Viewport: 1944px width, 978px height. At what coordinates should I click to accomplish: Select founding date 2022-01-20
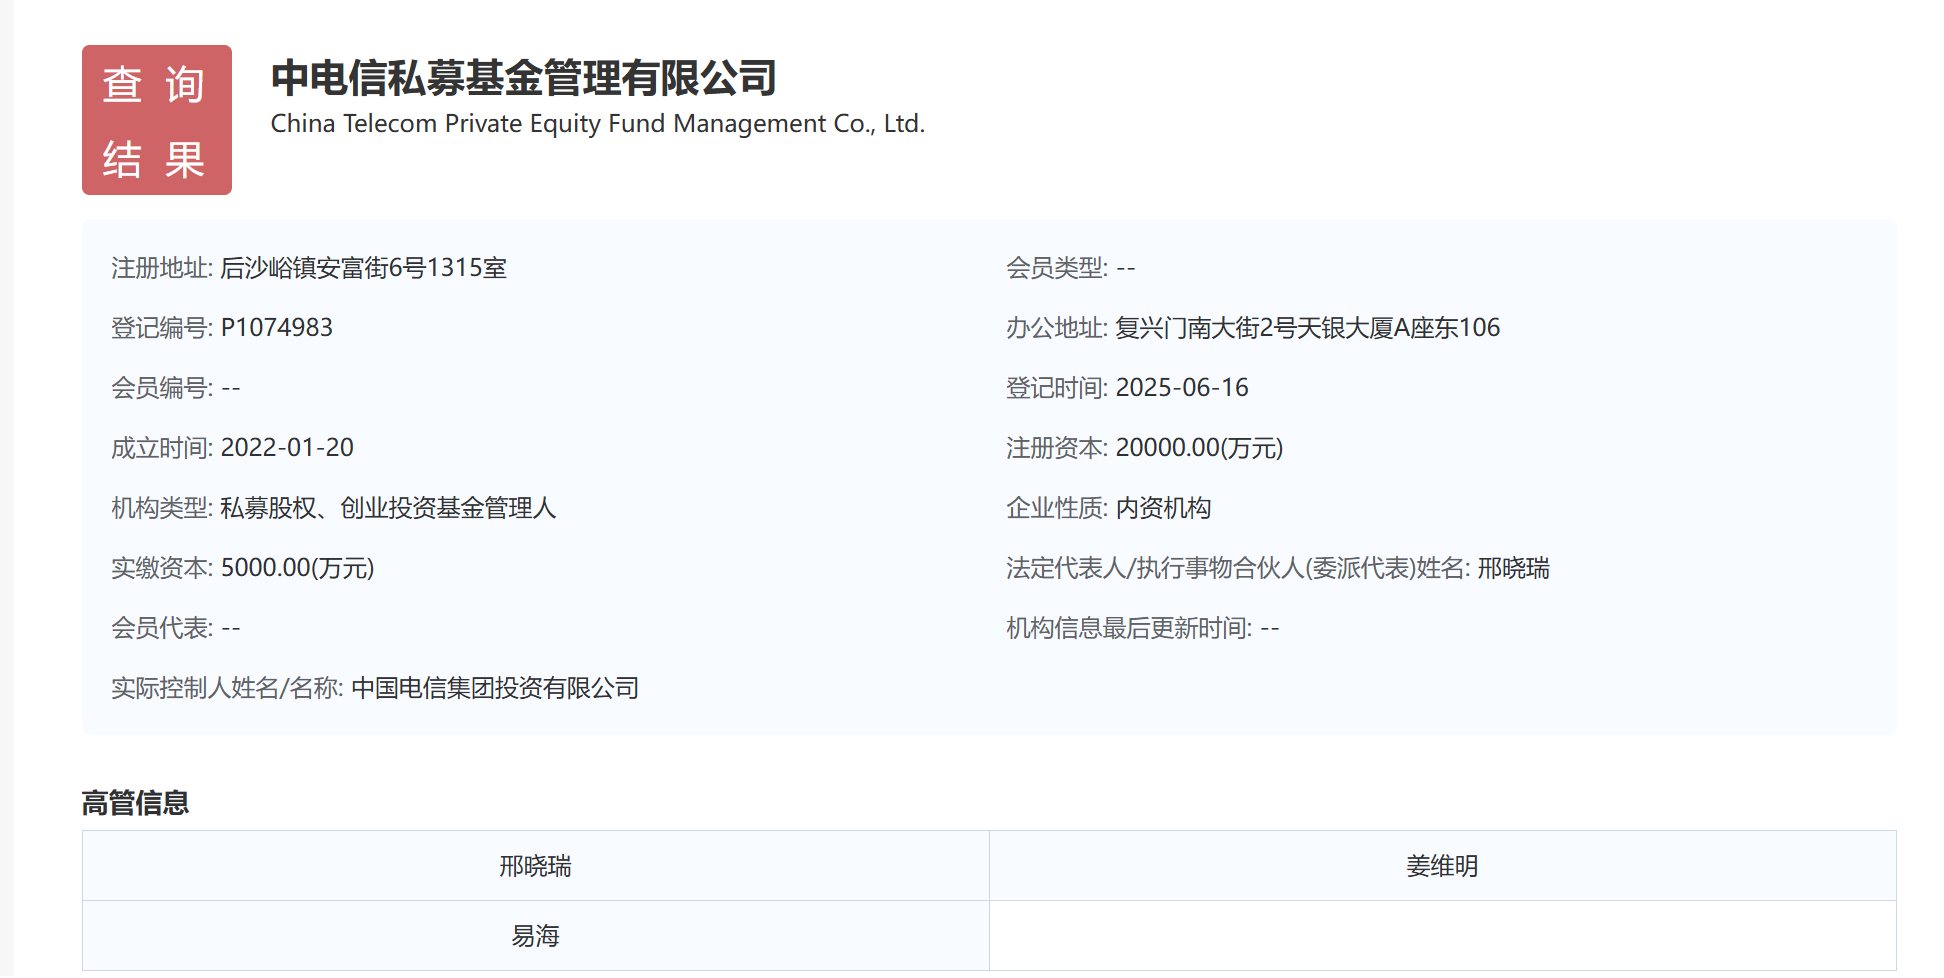pyautogui.click(x=287, y=448)
